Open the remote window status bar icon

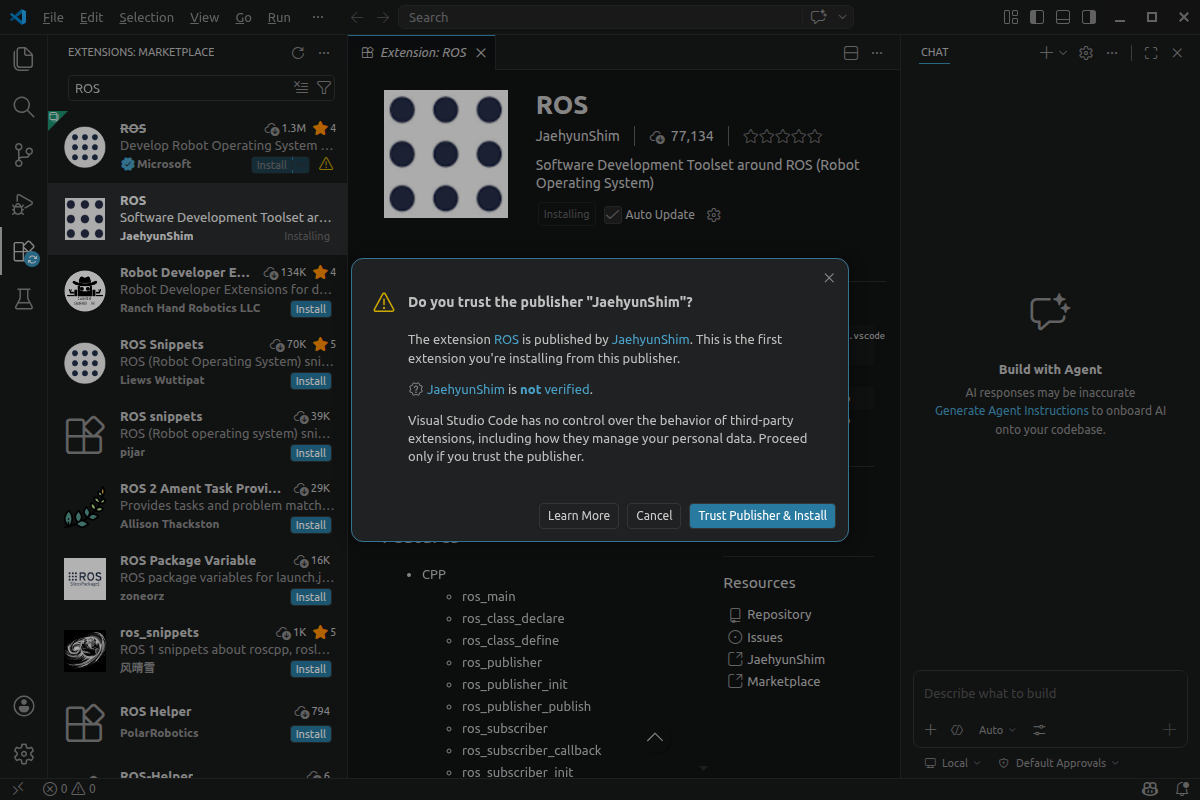(17, 789)
